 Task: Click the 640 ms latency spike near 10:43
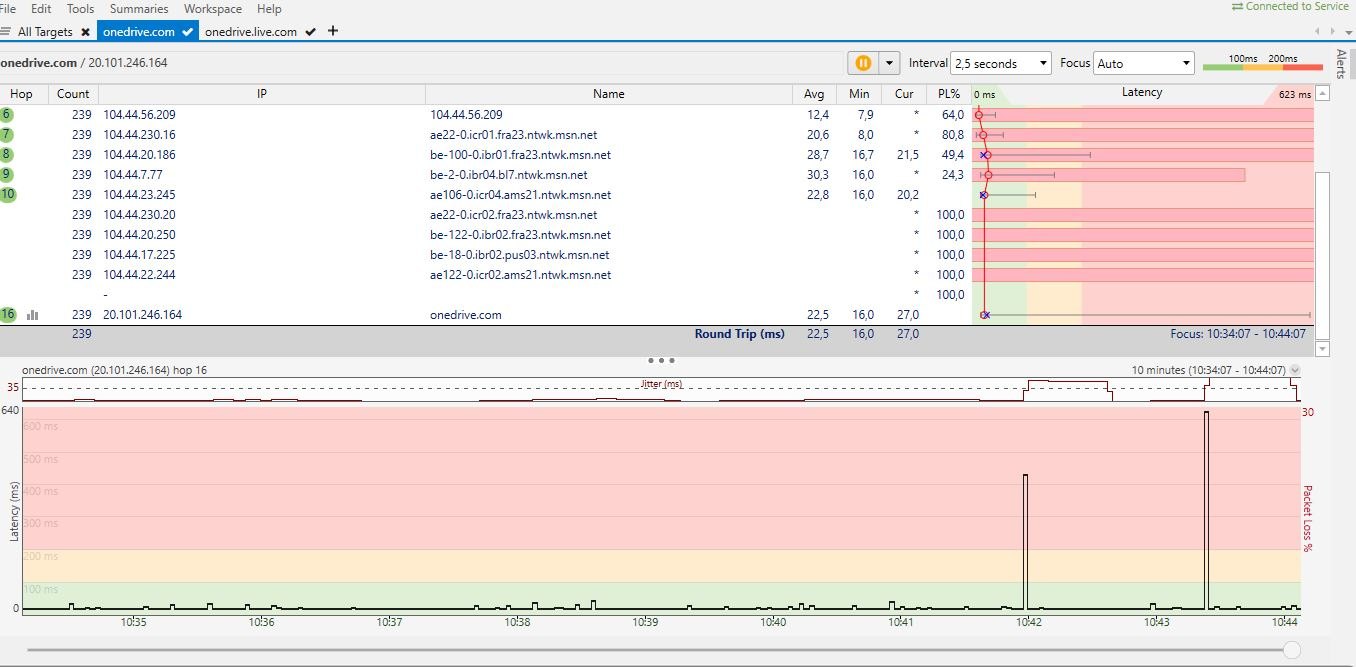[x=1207, y=509]
